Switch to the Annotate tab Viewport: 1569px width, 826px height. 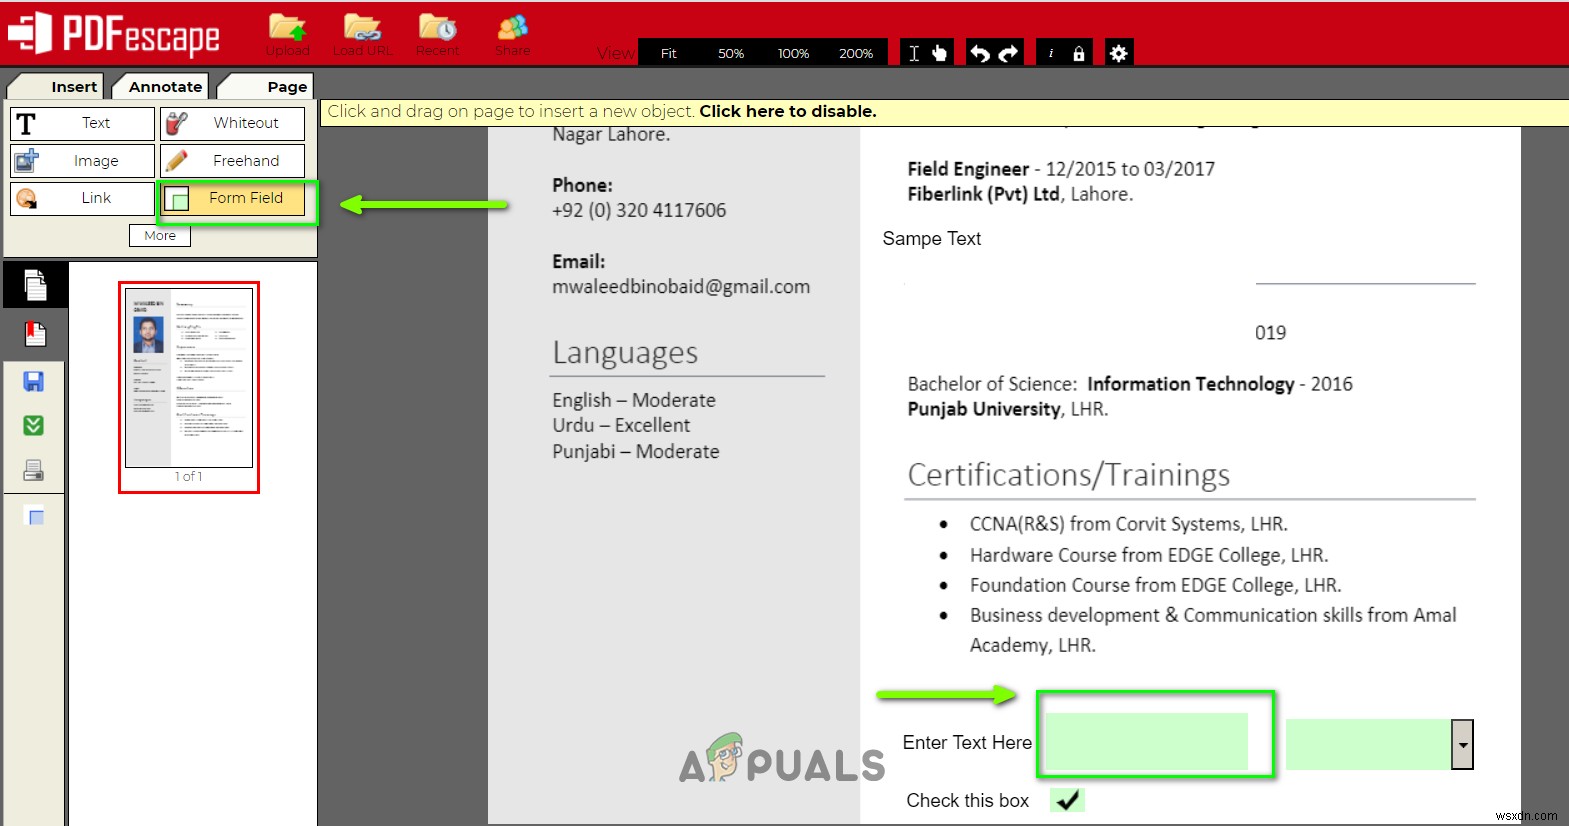pos(162,87)
